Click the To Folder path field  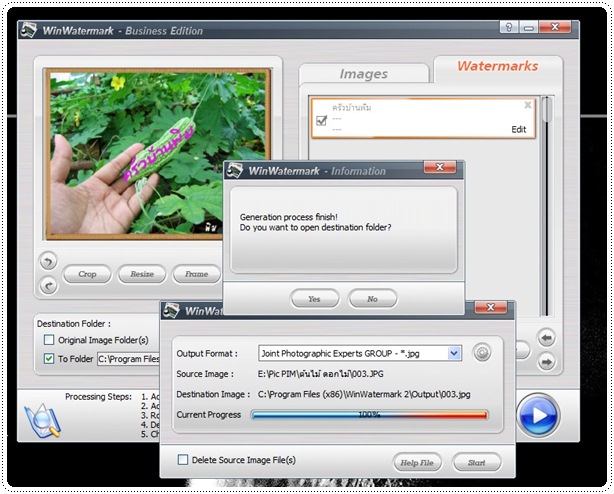point(129,359)
